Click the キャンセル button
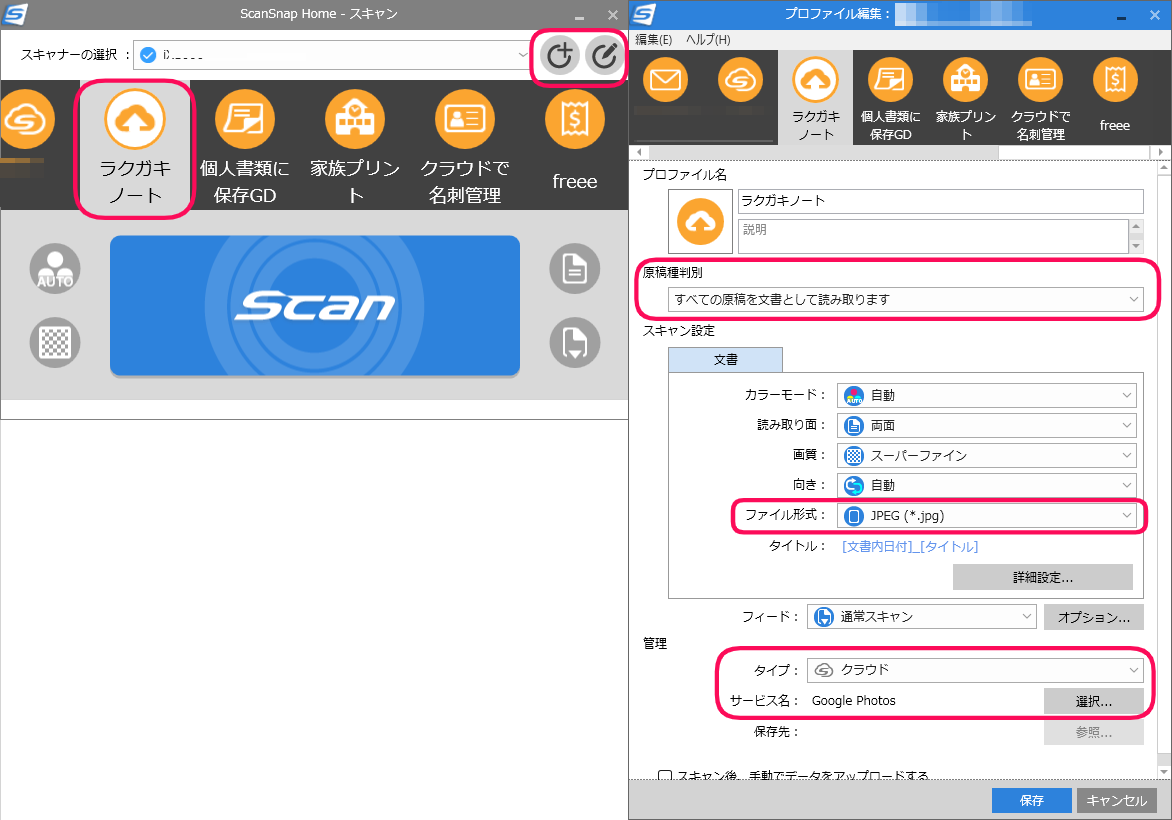 point(1117,801)
